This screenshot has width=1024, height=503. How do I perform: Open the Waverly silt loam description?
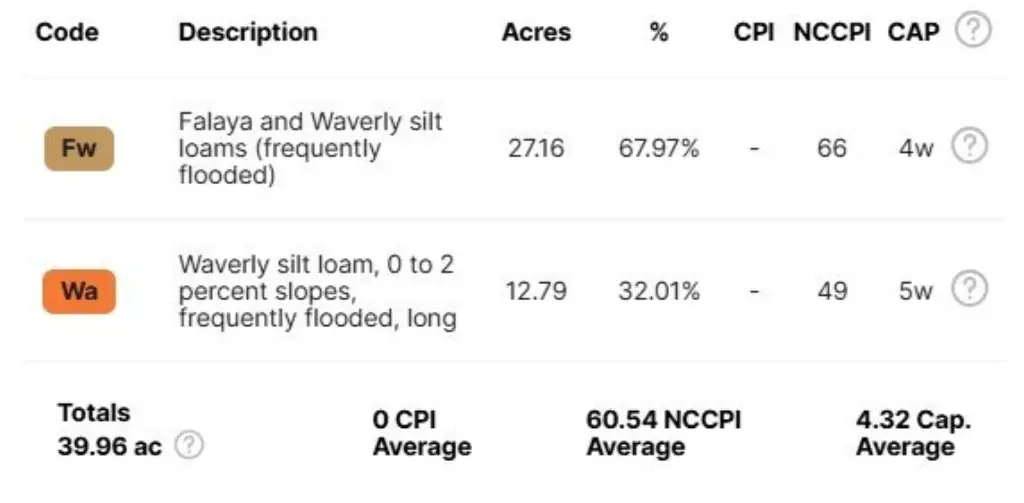tap(317, 292)
